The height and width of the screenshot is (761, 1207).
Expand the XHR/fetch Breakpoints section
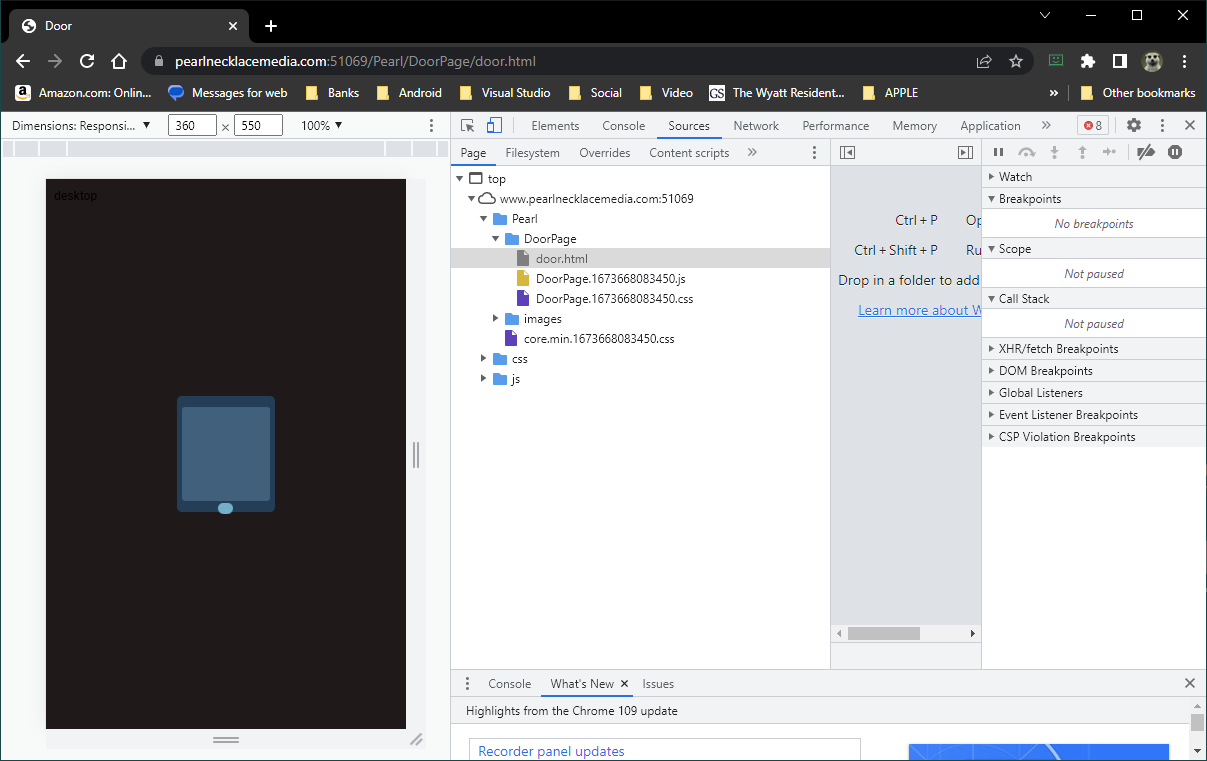1058,349
